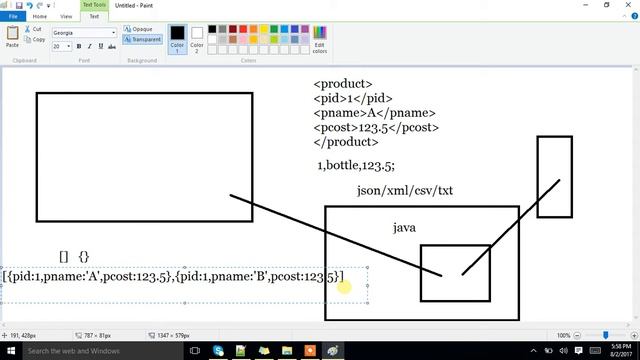Click the Text Tools contextual tab header

[94, 5]
